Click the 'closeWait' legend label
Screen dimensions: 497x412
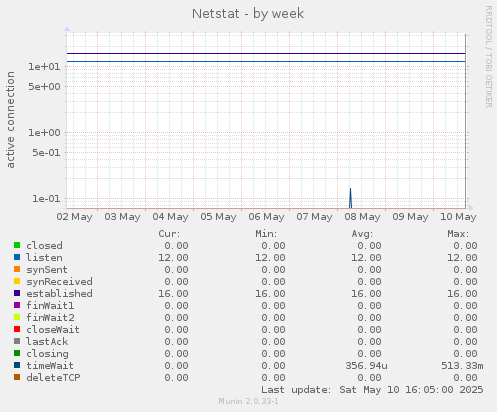53,330
